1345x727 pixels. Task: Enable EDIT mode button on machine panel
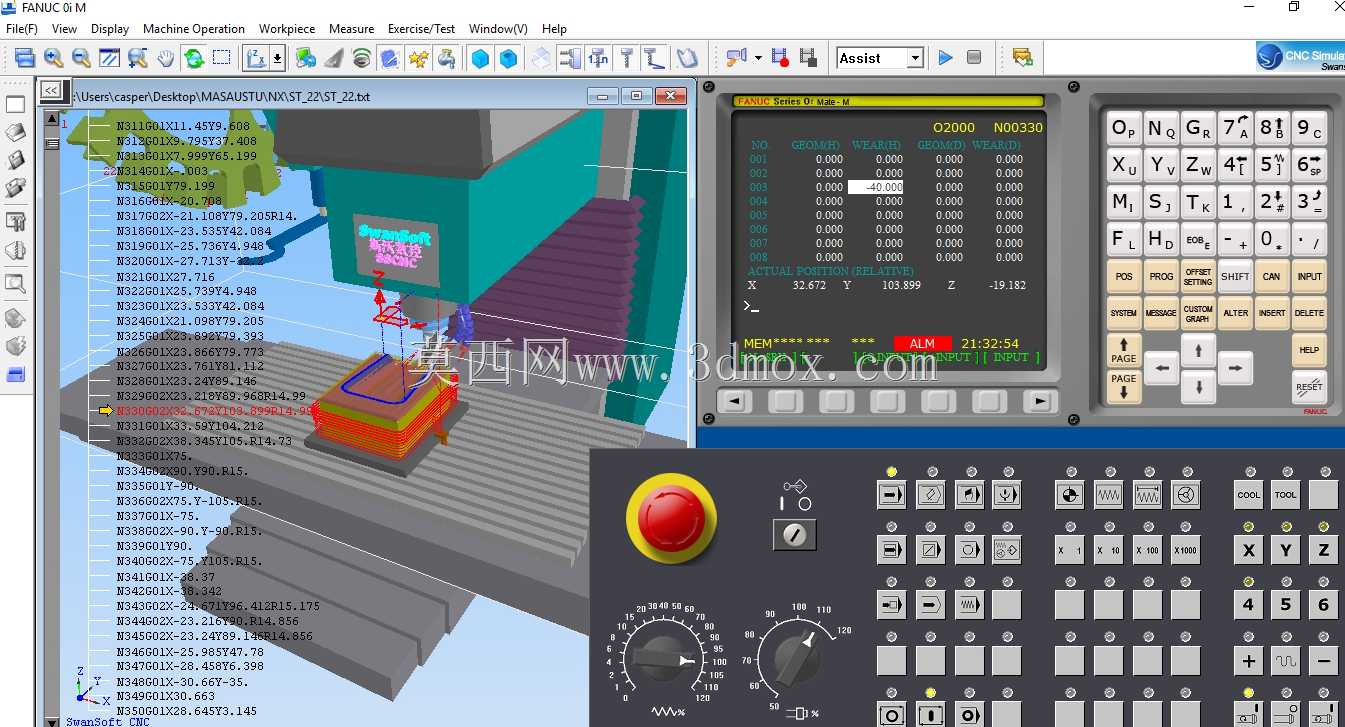click(x=930, y=494)
